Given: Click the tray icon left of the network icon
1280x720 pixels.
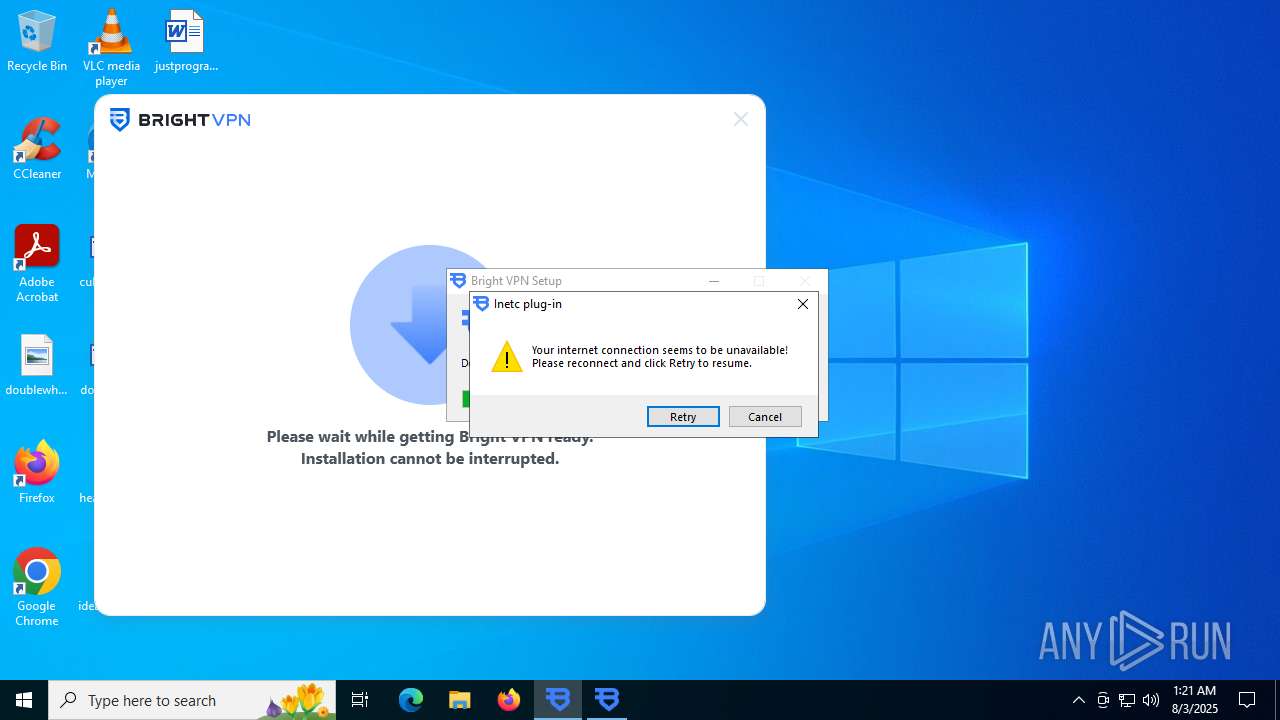Looking at the screenshot, I should pos(1103,700).
